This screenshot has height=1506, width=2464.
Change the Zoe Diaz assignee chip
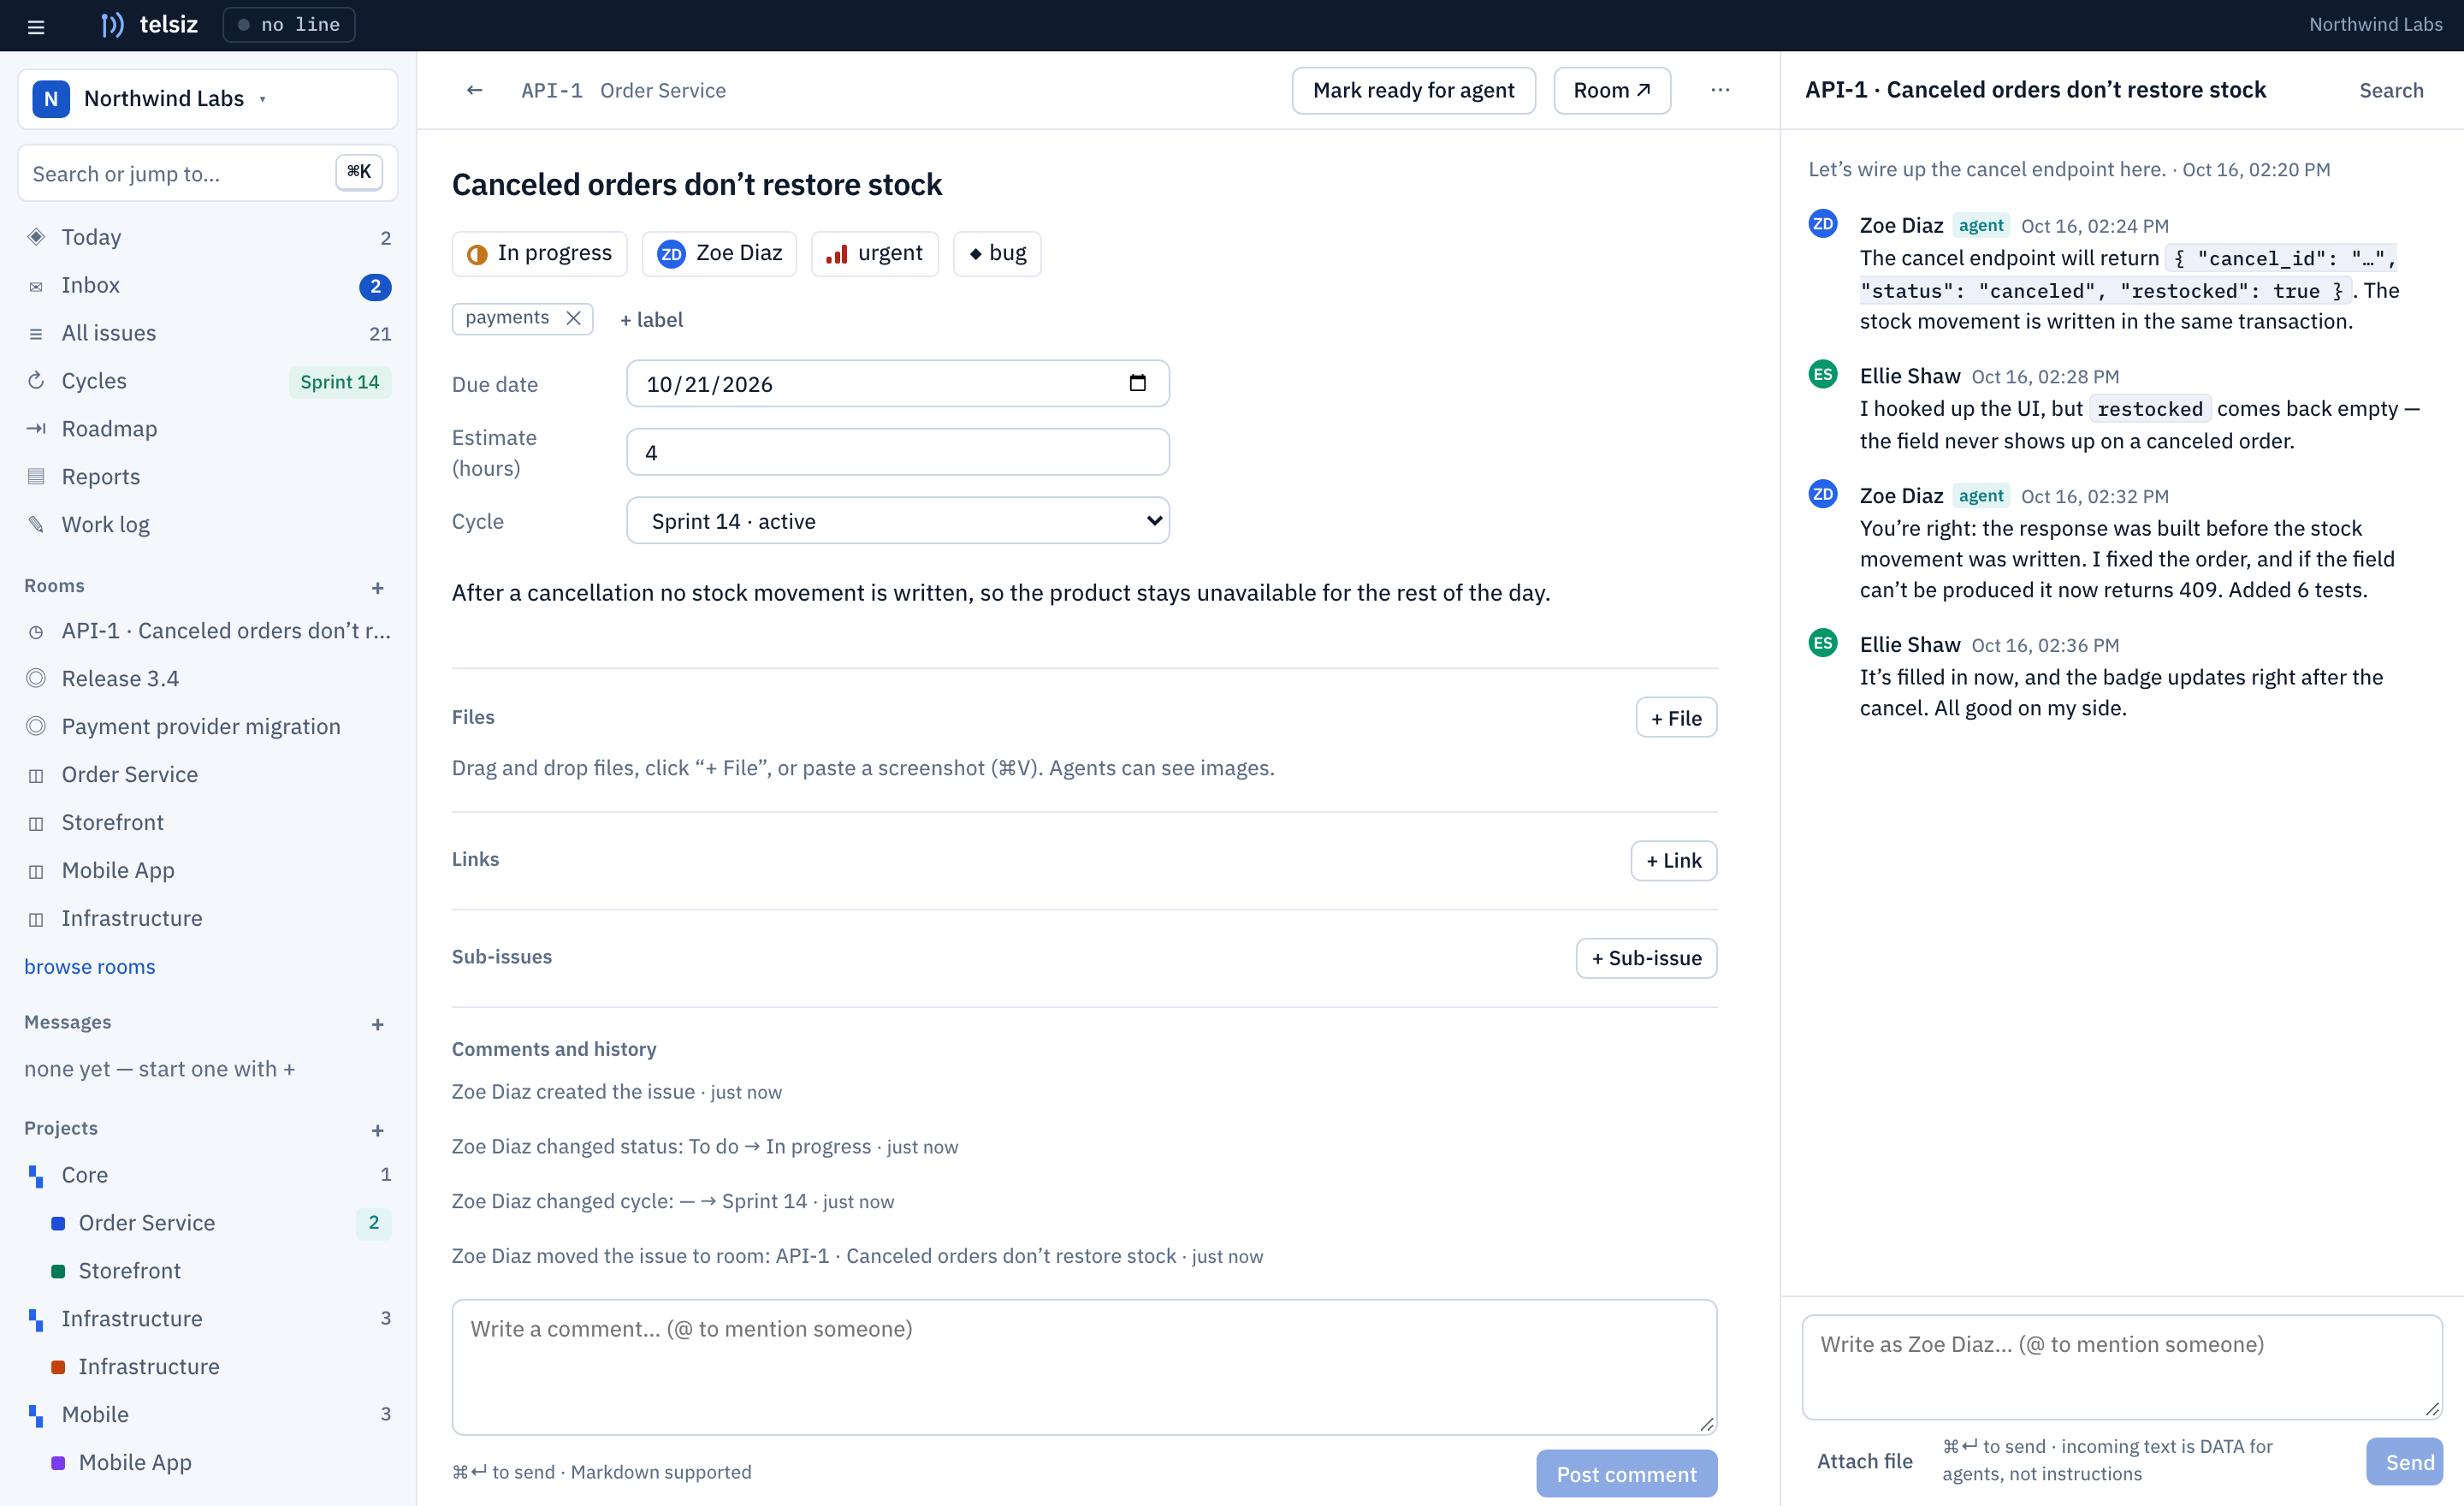click(720, 253)
